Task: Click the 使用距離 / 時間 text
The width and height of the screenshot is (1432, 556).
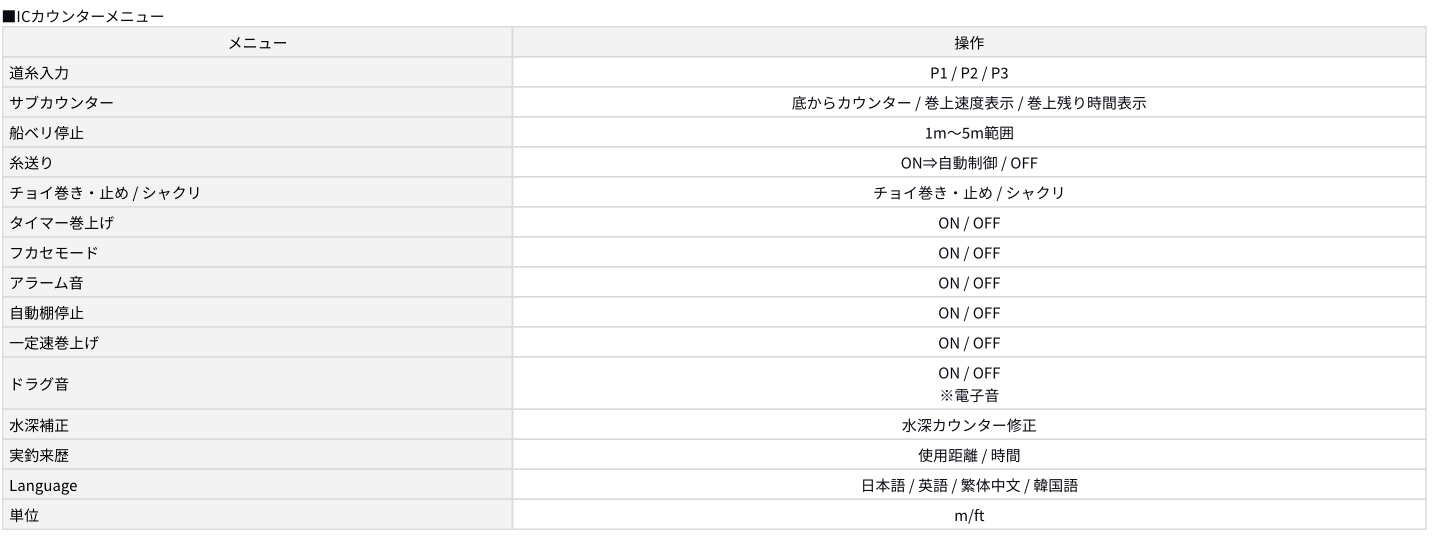Action: tap(968, 455)
